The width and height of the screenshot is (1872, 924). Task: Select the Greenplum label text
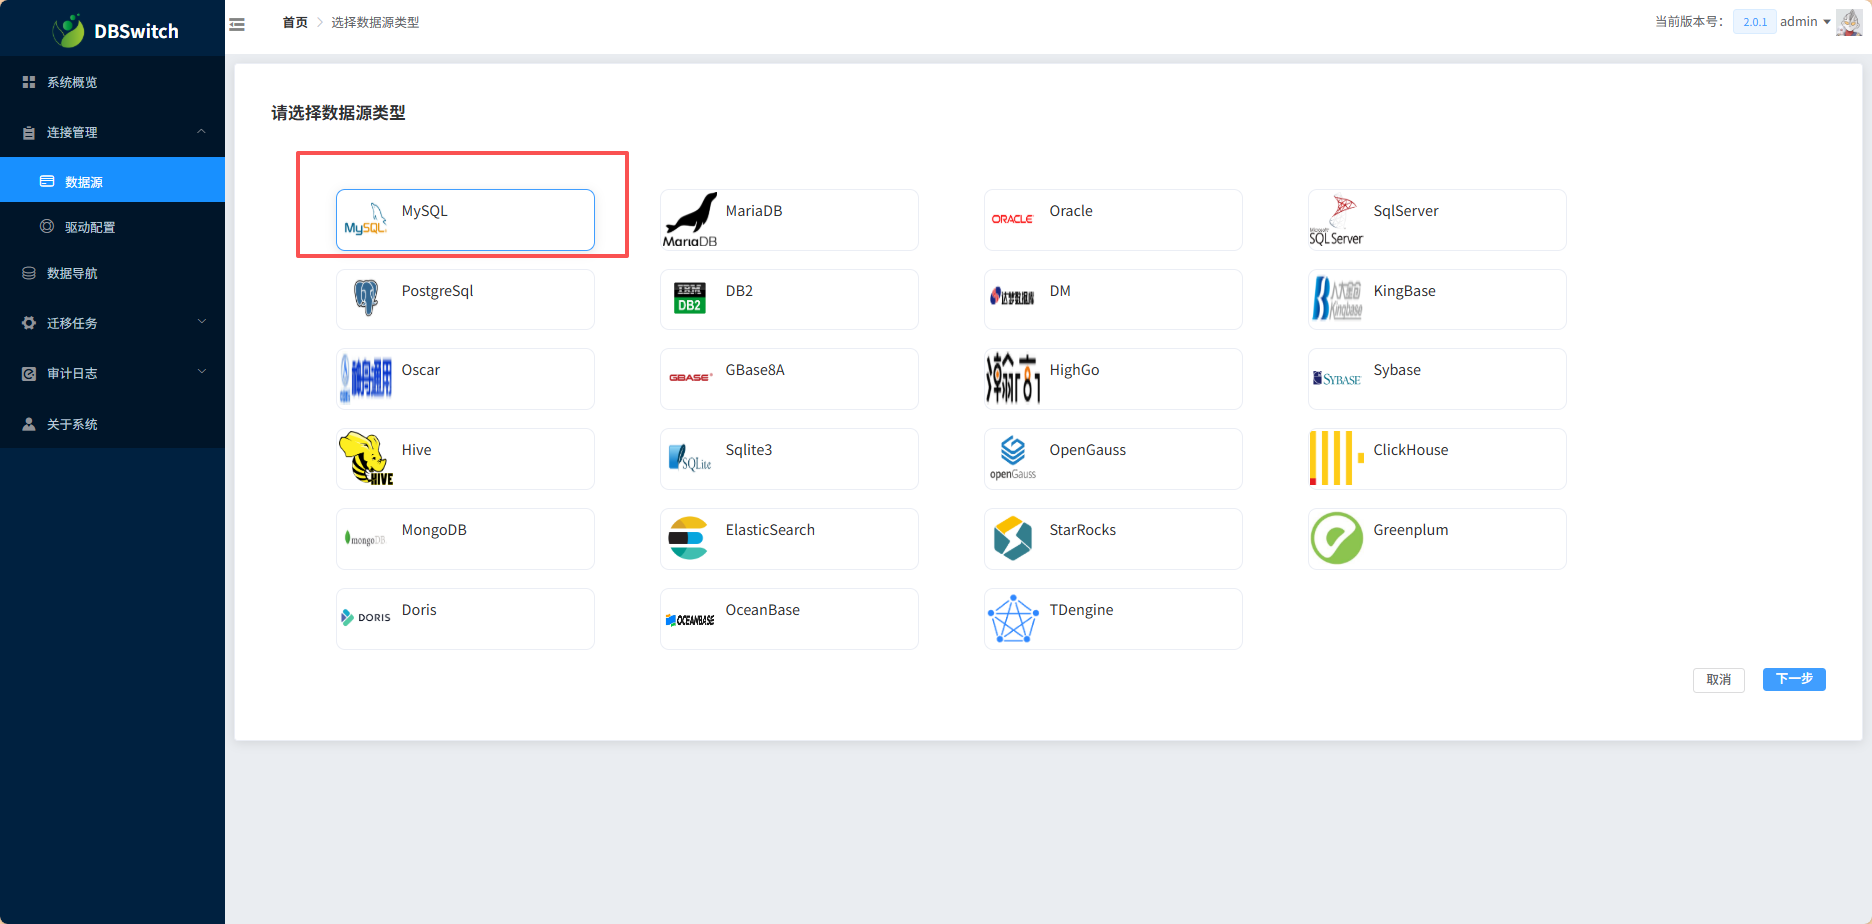pyautogui.click(x=1411, y=530)
